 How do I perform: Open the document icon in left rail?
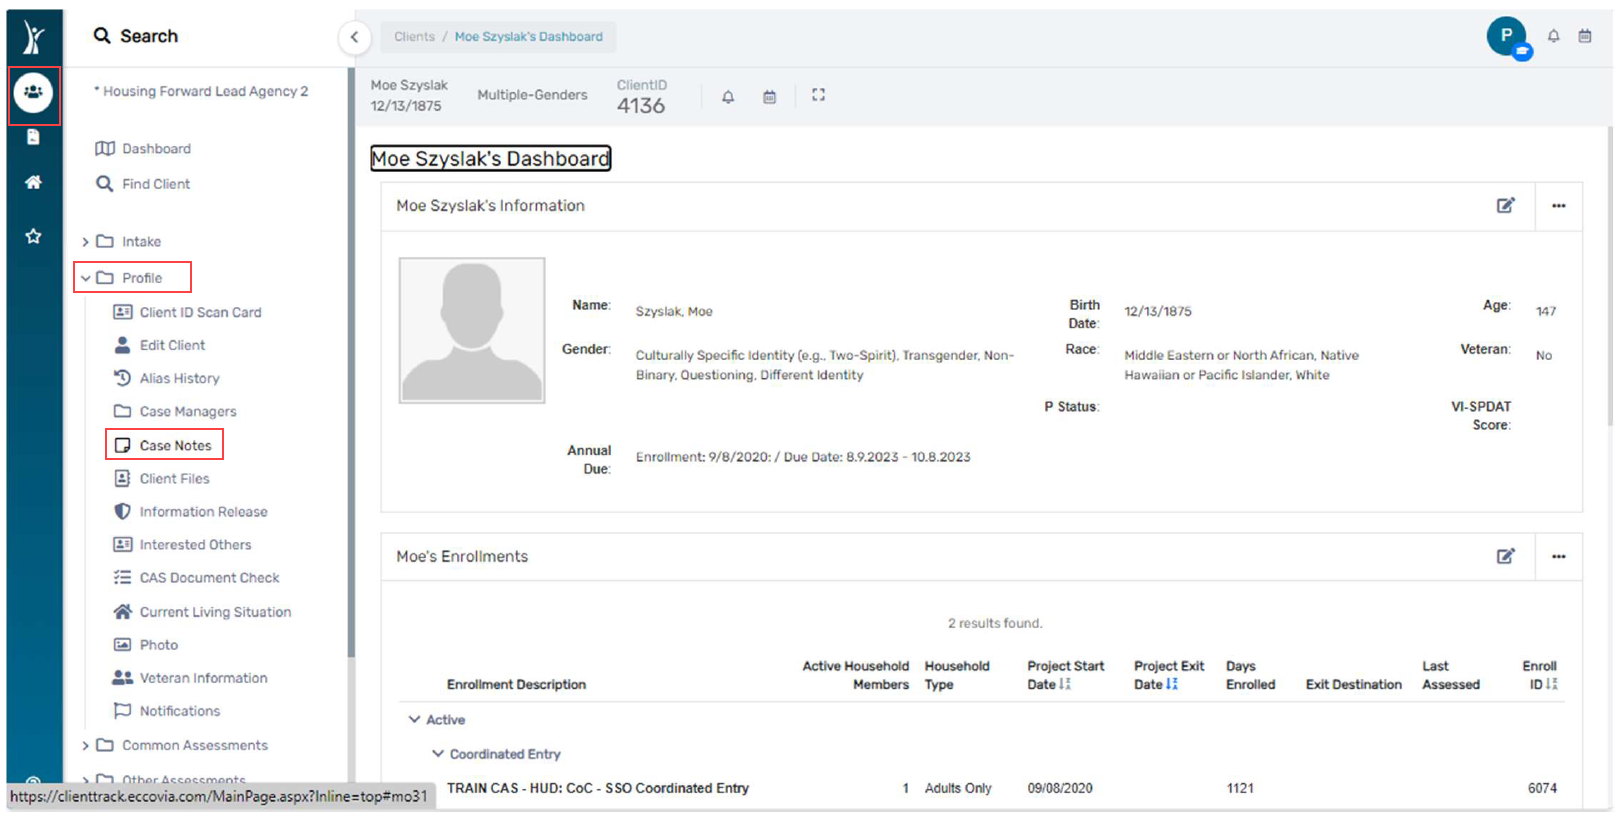pos(33,137)
